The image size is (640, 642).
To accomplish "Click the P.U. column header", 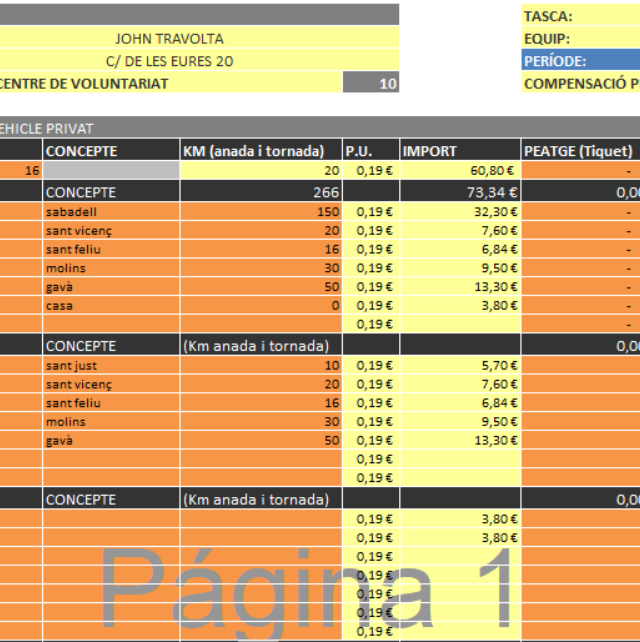I will pyautogui.click(x=371, y=151).
